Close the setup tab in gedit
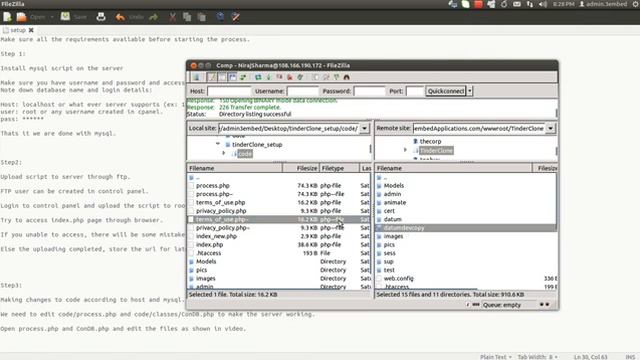This screenshot has width=640, height=360. [x=31, y=30]
